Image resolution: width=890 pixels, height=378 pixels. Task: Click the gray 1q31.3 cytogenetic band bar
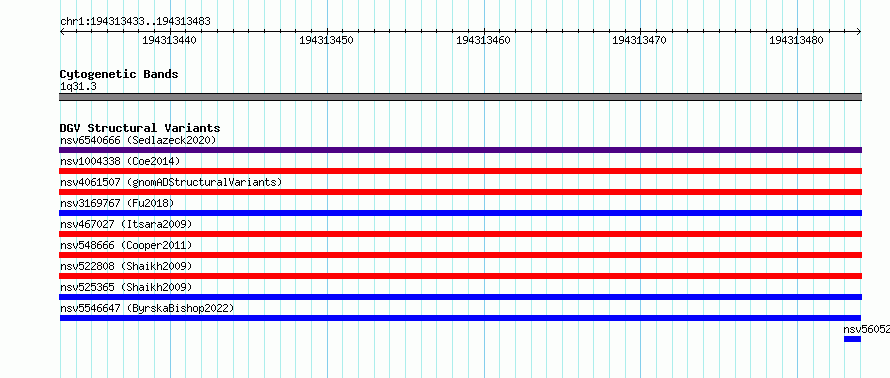point(460,97)
